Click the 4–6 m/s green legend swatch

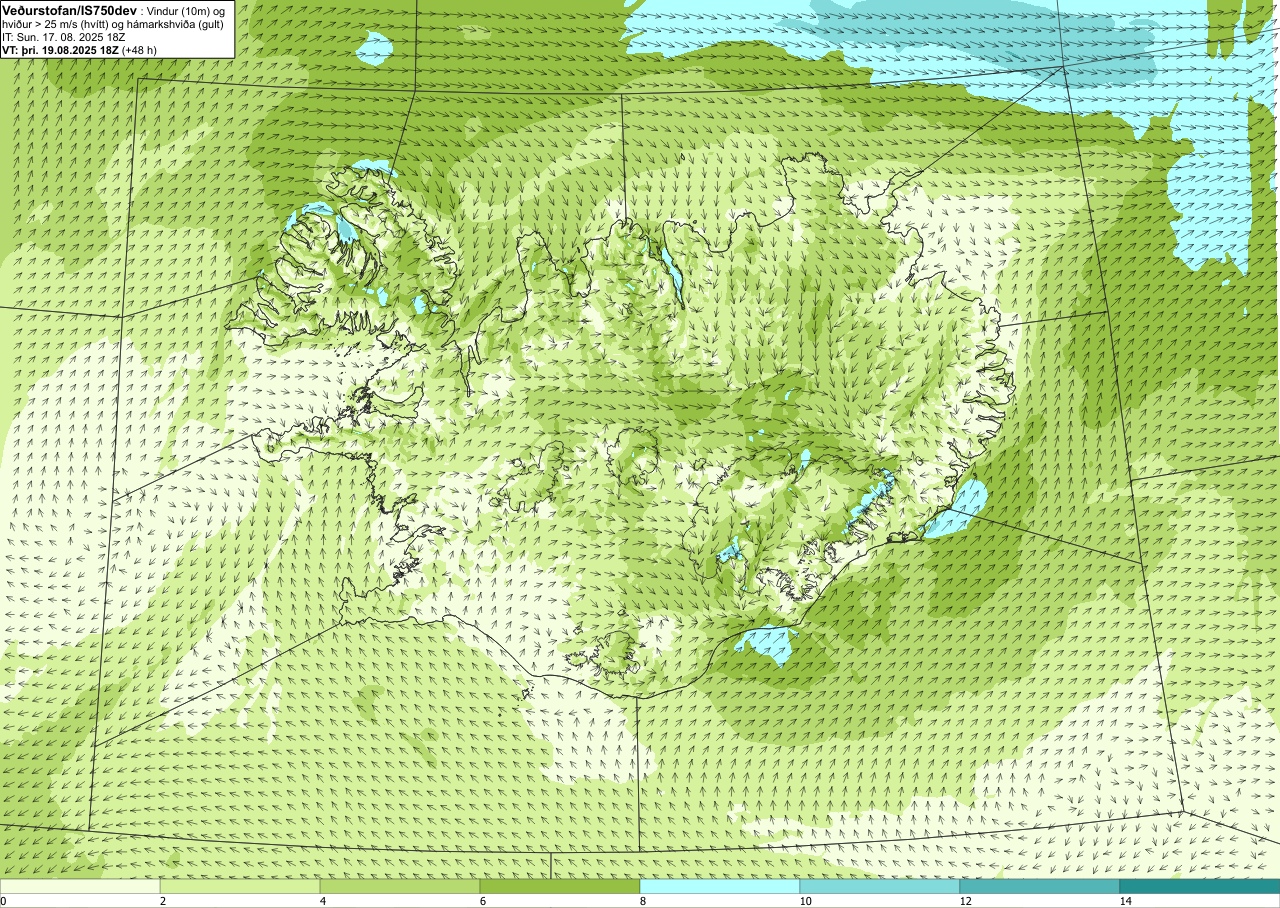tap(400, 886)
